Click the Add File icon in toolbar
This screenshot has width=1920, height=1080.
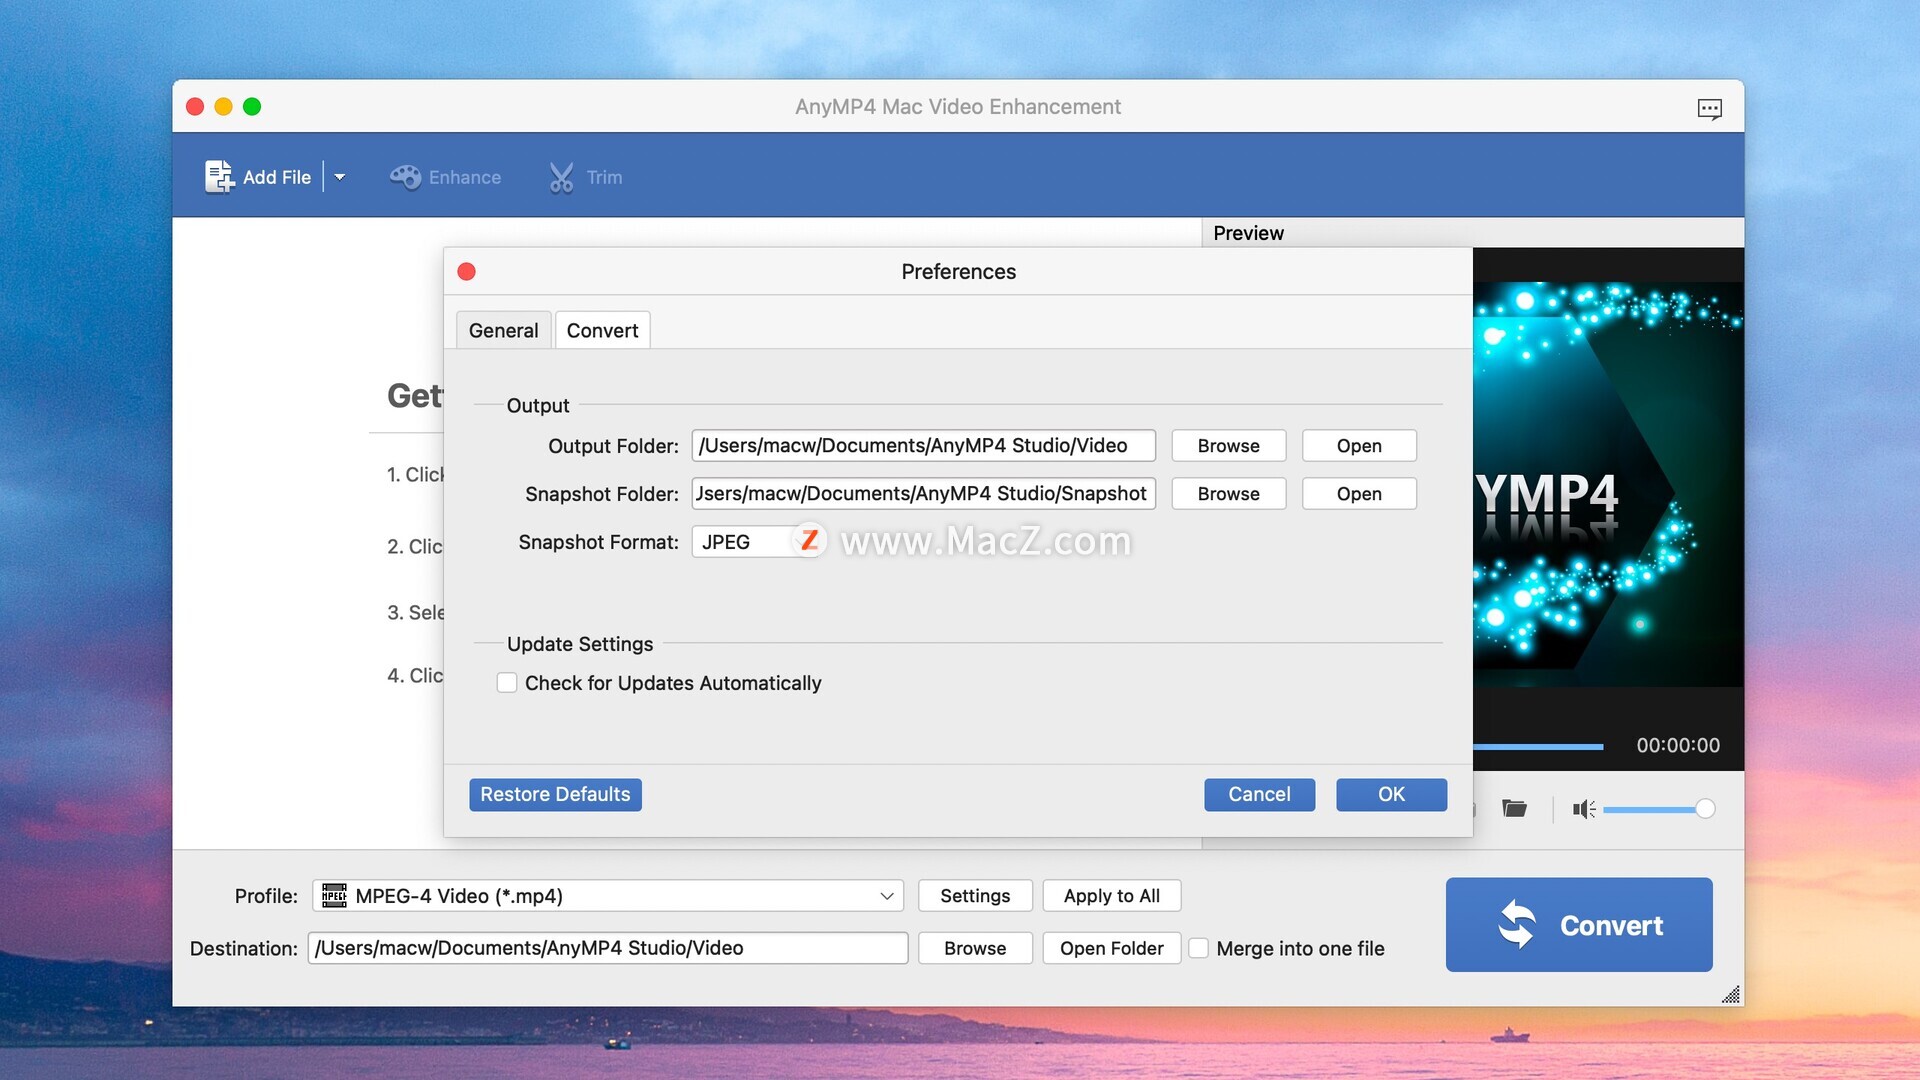[219, 177]
